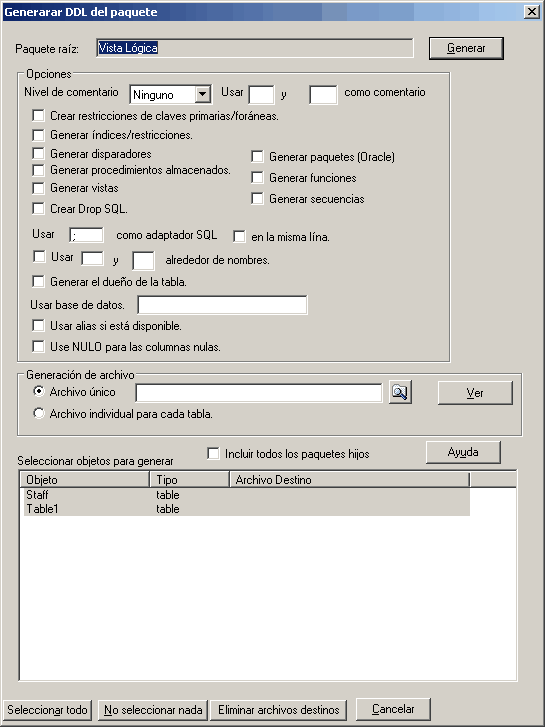Click Eliminar archivos destinos button
The width and height of the screenshot is (545, 727).
coord(279,710)
